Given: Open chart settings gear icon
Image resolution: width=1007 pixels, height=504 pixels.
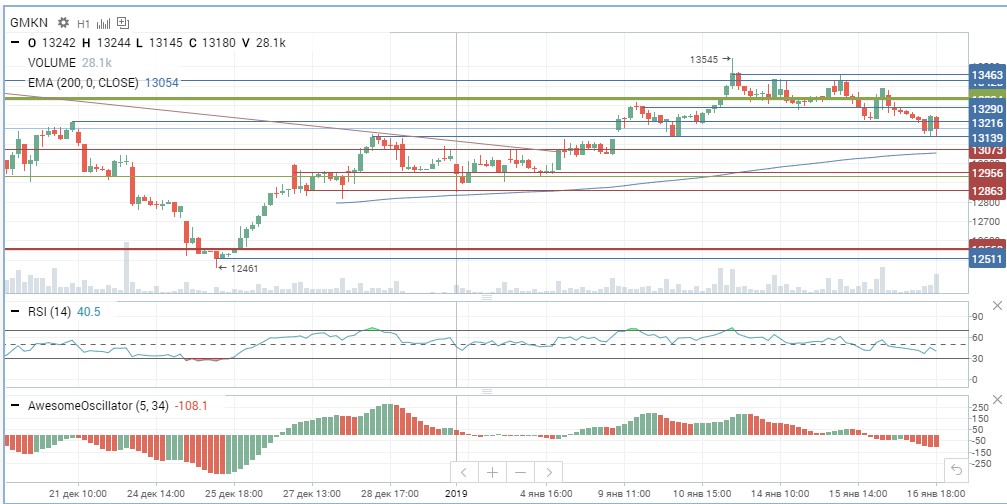Looking at the screenshot, I should (x=63, y=22).
